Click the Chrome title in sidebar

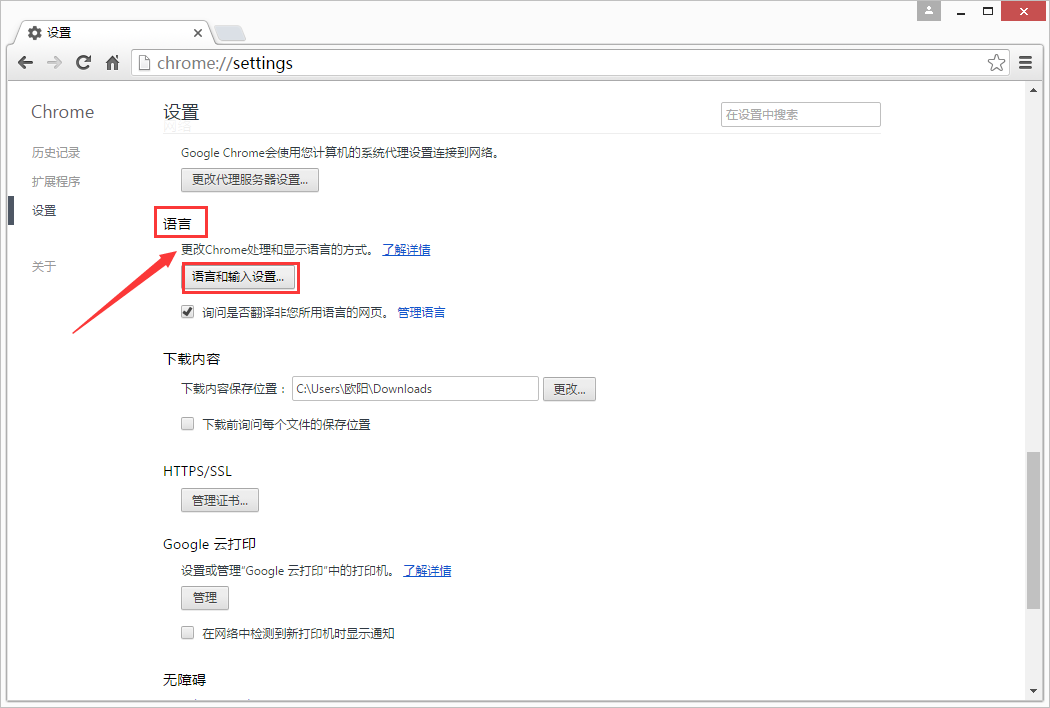[62, 112]
